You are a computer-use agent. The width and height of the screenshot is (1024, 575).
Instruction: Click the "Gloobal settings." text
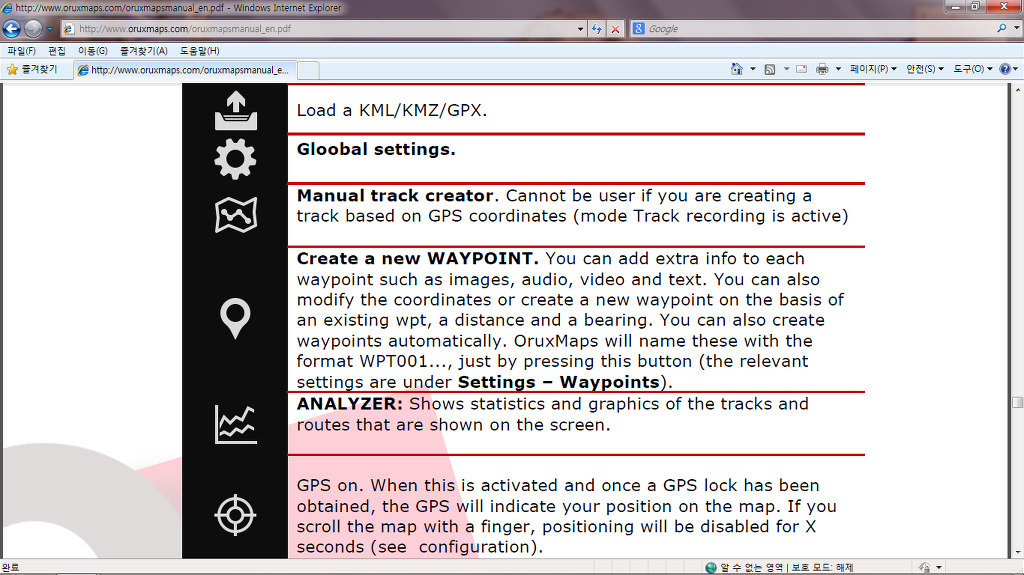click(376, 150)
